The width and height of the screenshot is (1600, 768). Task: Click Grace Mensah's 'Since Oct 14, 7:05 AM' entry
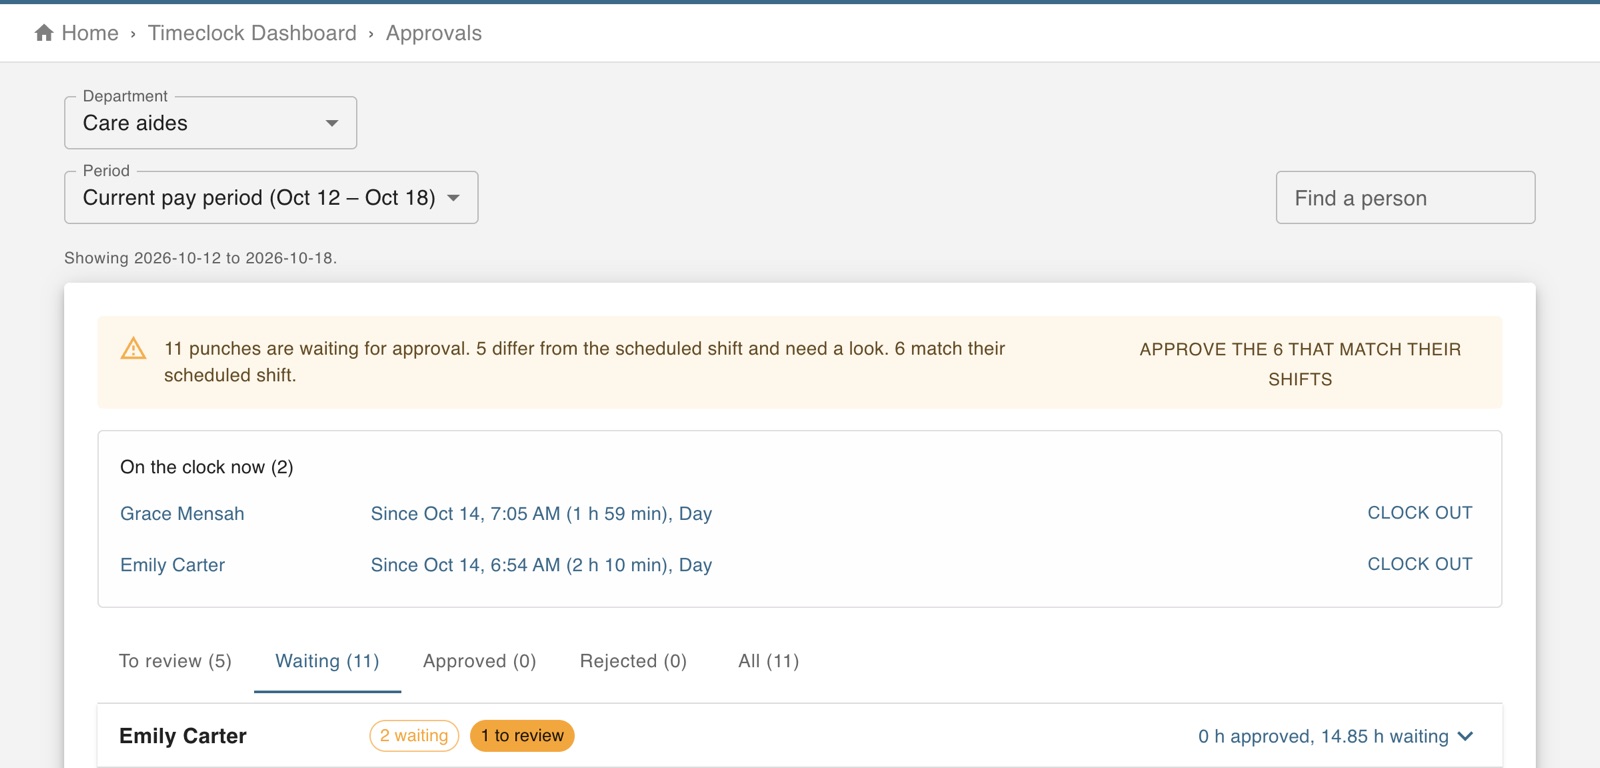click(x=541, y=514)
